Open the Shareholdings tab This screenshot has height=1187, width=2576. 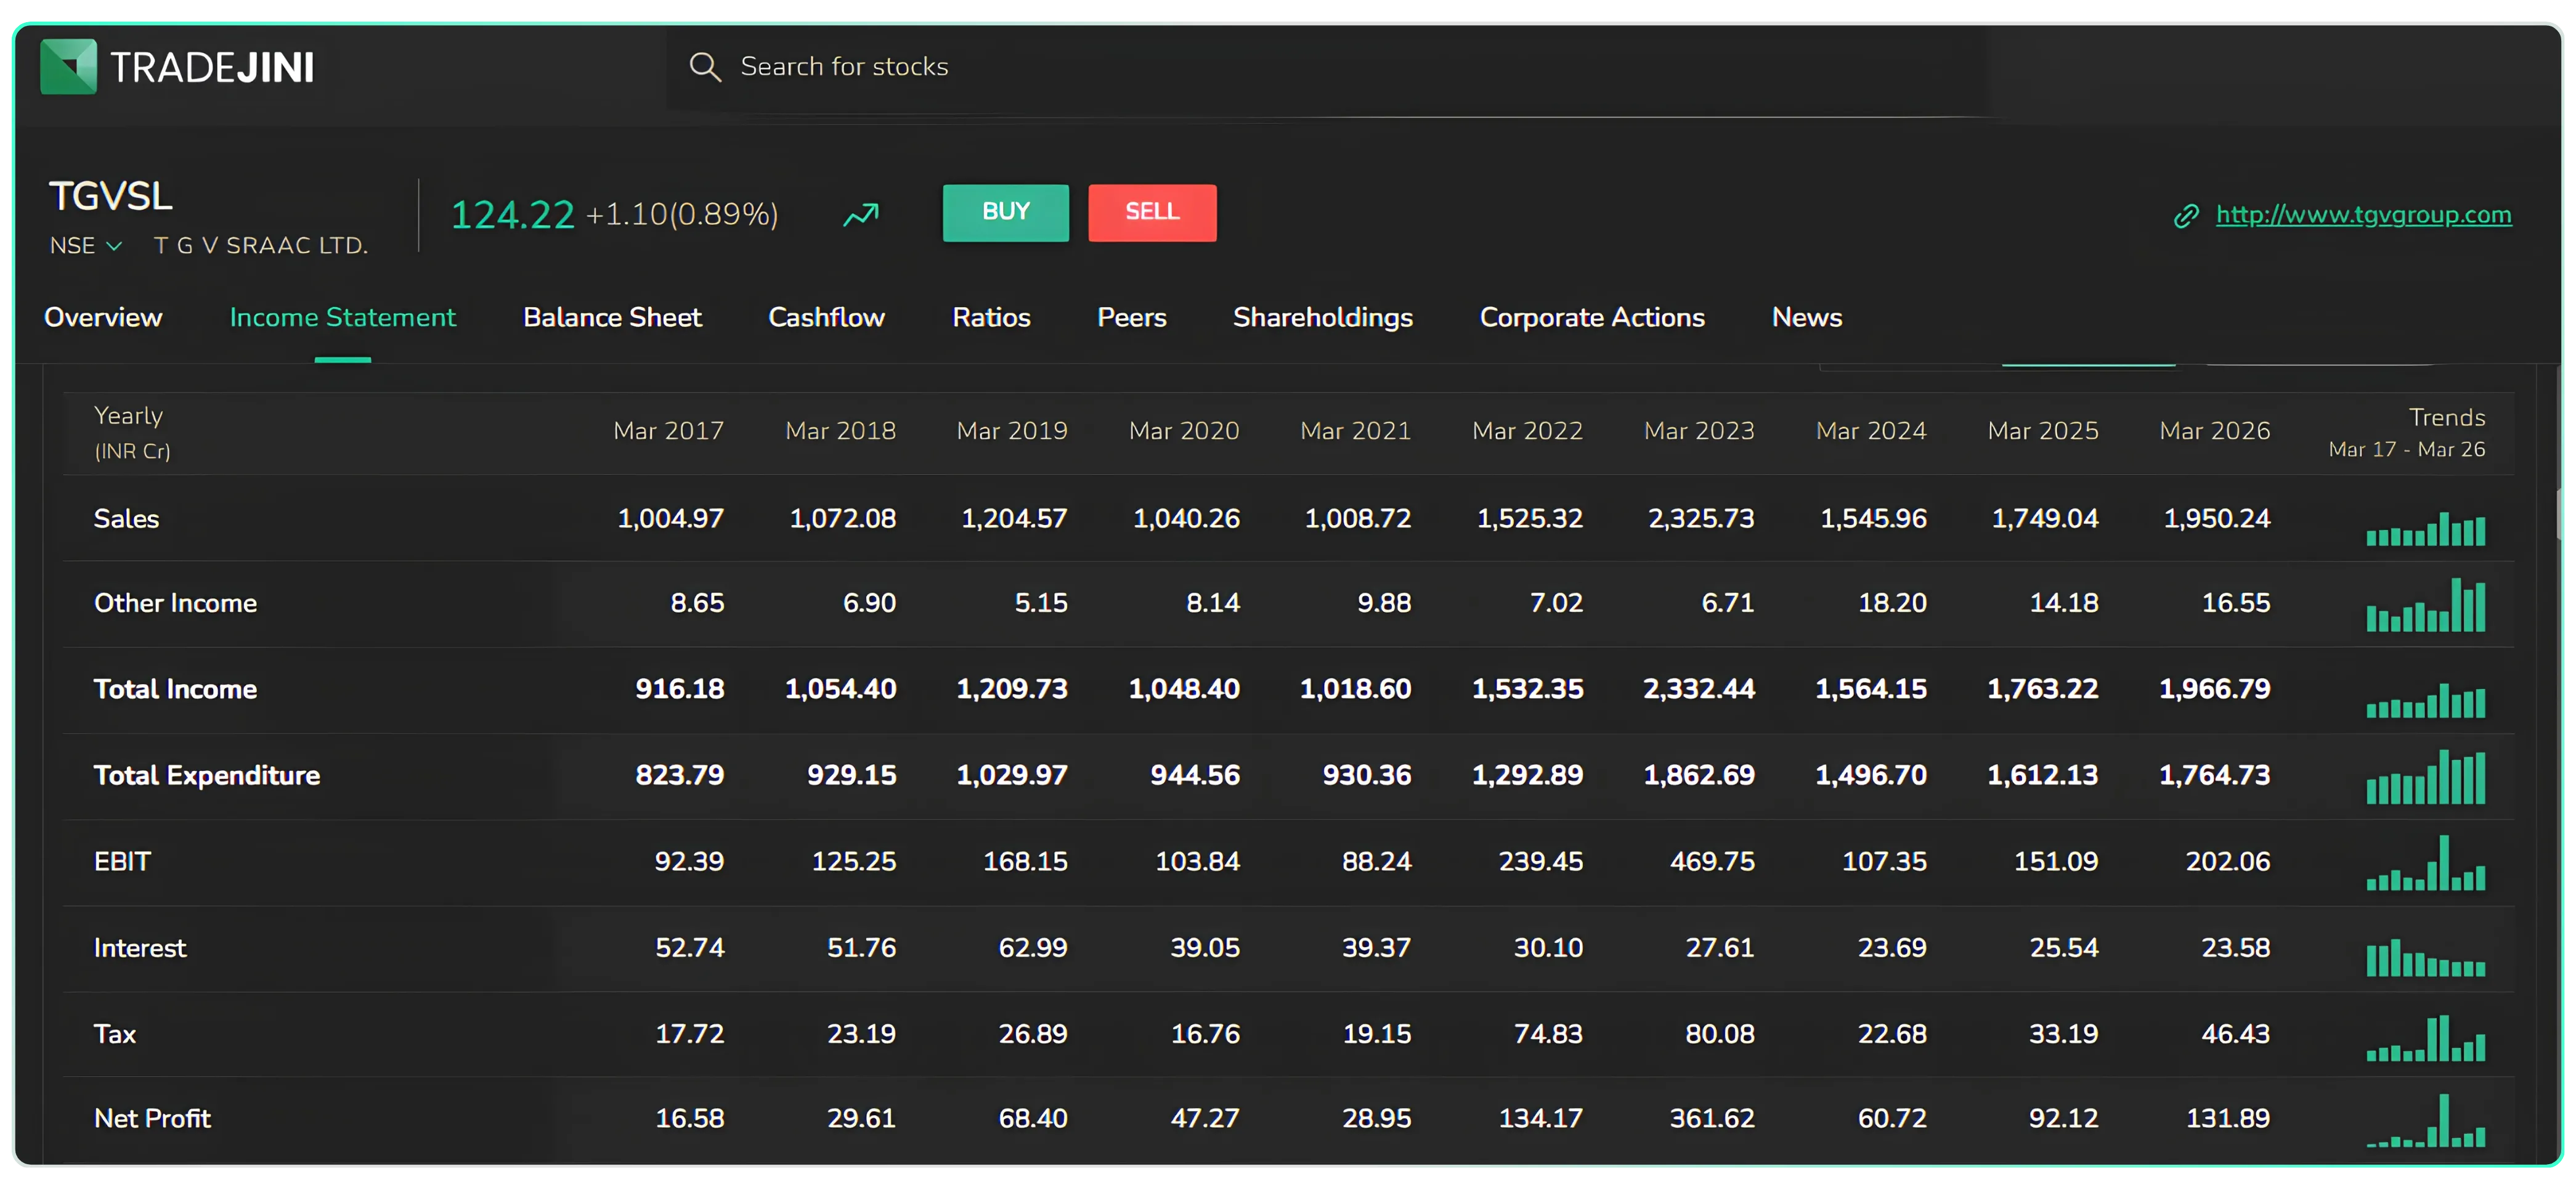click(1322, 317)
